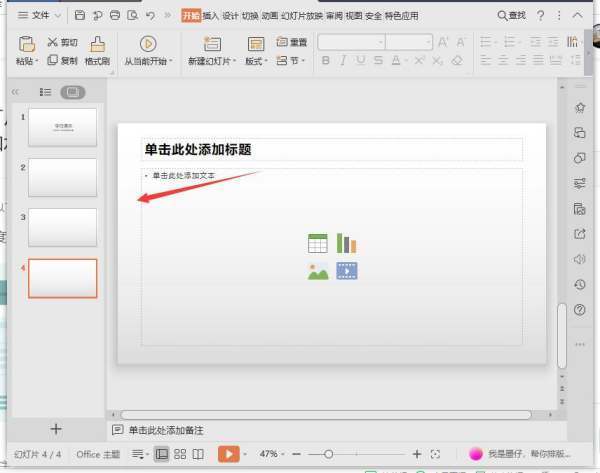Click the insert chart icon in placeholder
This screenshot has width=600, height=473.
point(346,244)
